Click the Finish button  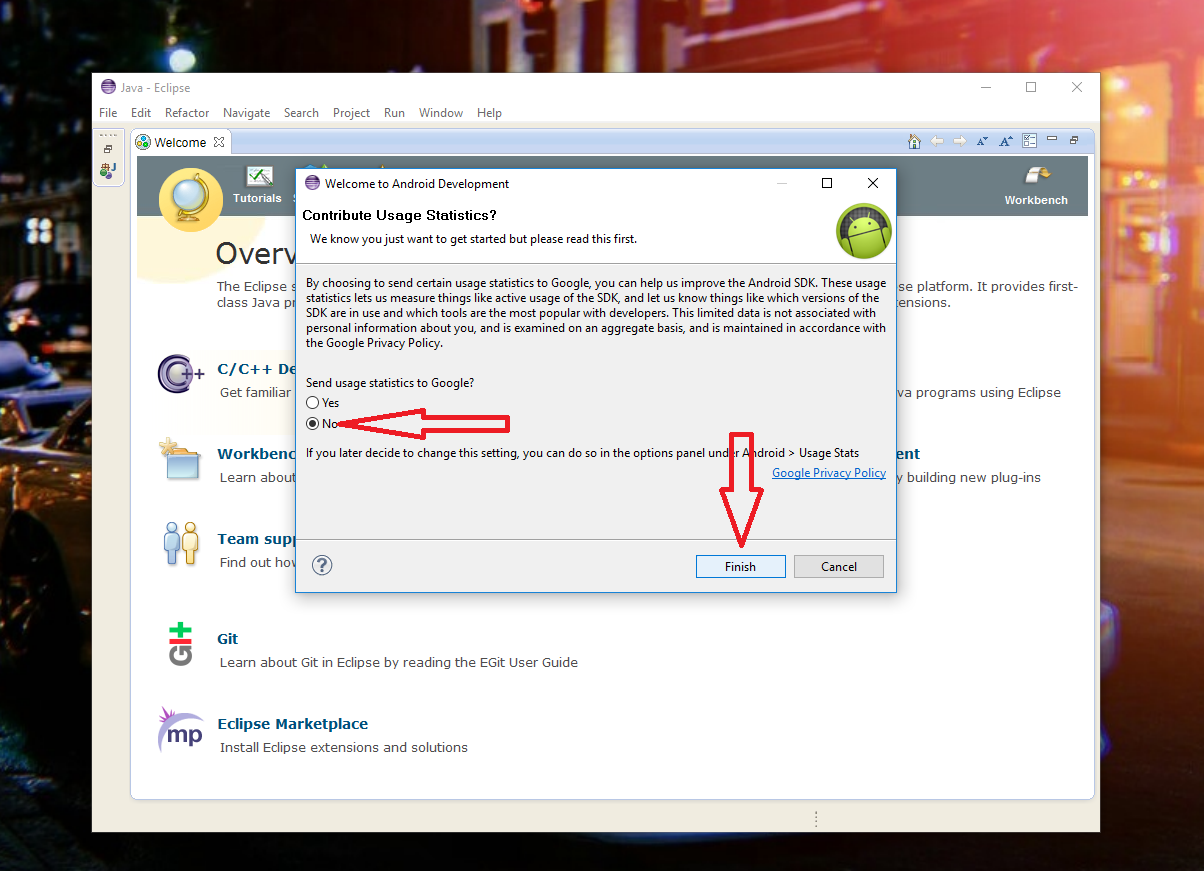click(x=740, y=567)
